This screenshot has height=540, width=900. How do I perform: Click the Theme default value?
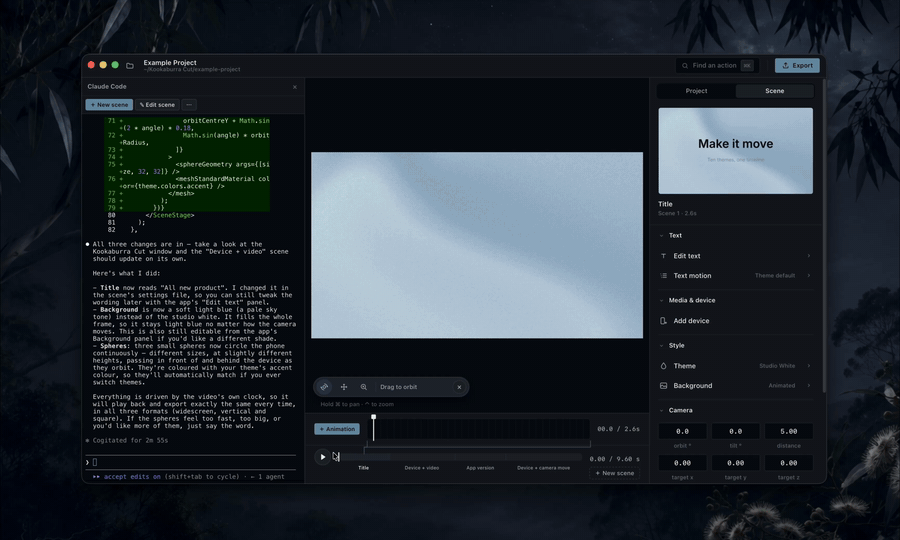click(775, 275)
